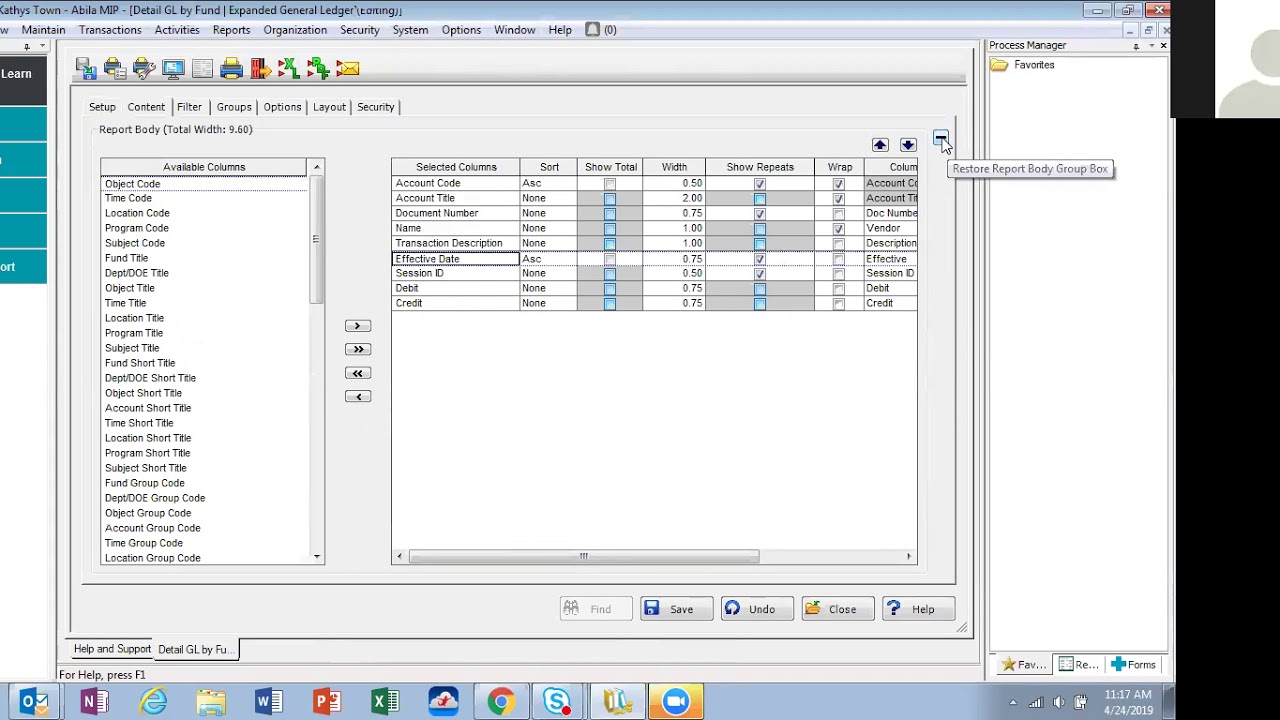1280x720 pixels.
Task: Click the notification bell icon in menu bar
Action: [592, 30]
